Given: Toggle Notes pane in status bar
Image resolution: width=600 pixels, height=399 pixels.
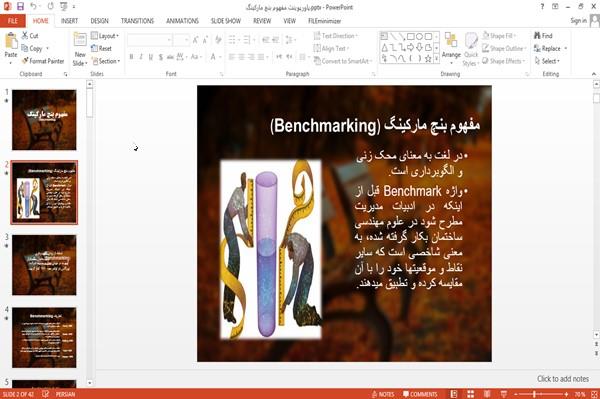Looking at the screenshot, I should point(382,394).
